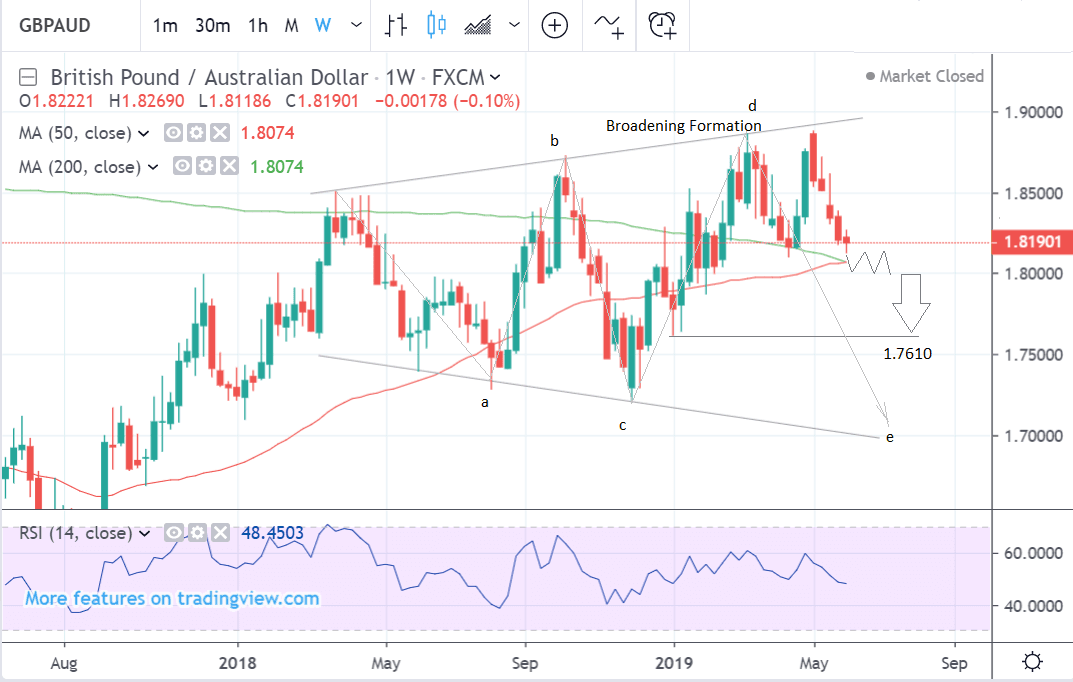Switch to the Area chart style icon

pos(476,25)
